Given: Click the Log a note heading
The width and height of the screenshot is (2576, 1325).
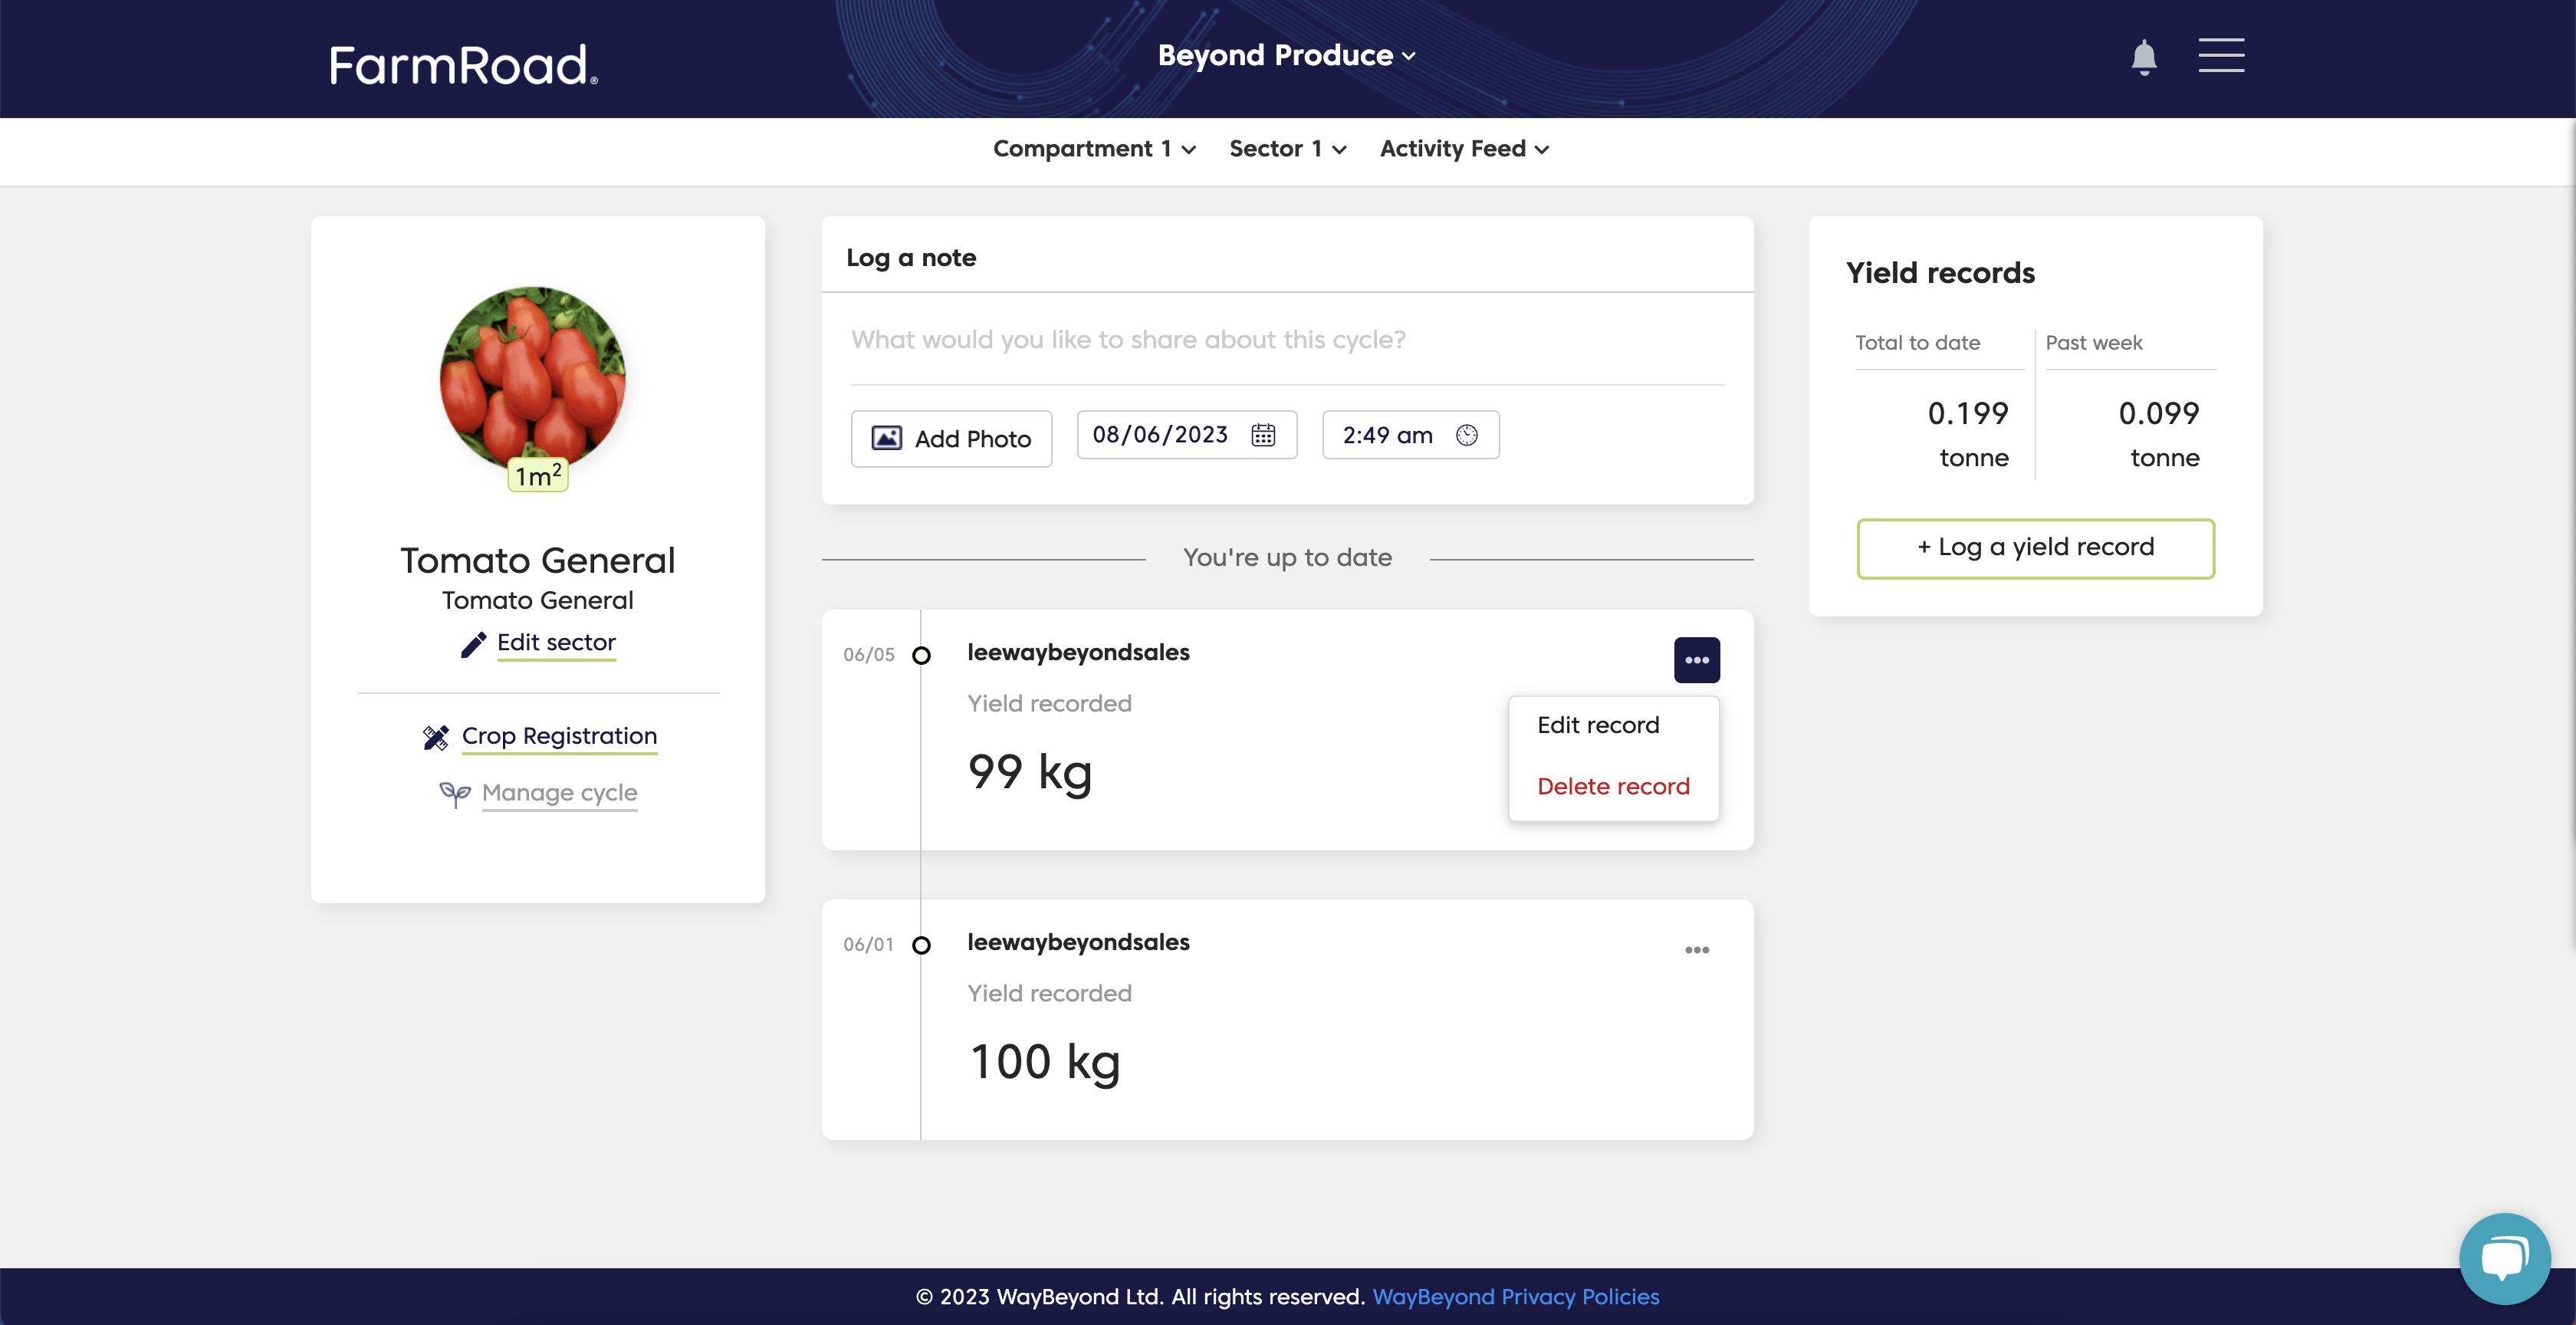Looking at the screenshot, I should pyautogui.click(x=911, y=258).
